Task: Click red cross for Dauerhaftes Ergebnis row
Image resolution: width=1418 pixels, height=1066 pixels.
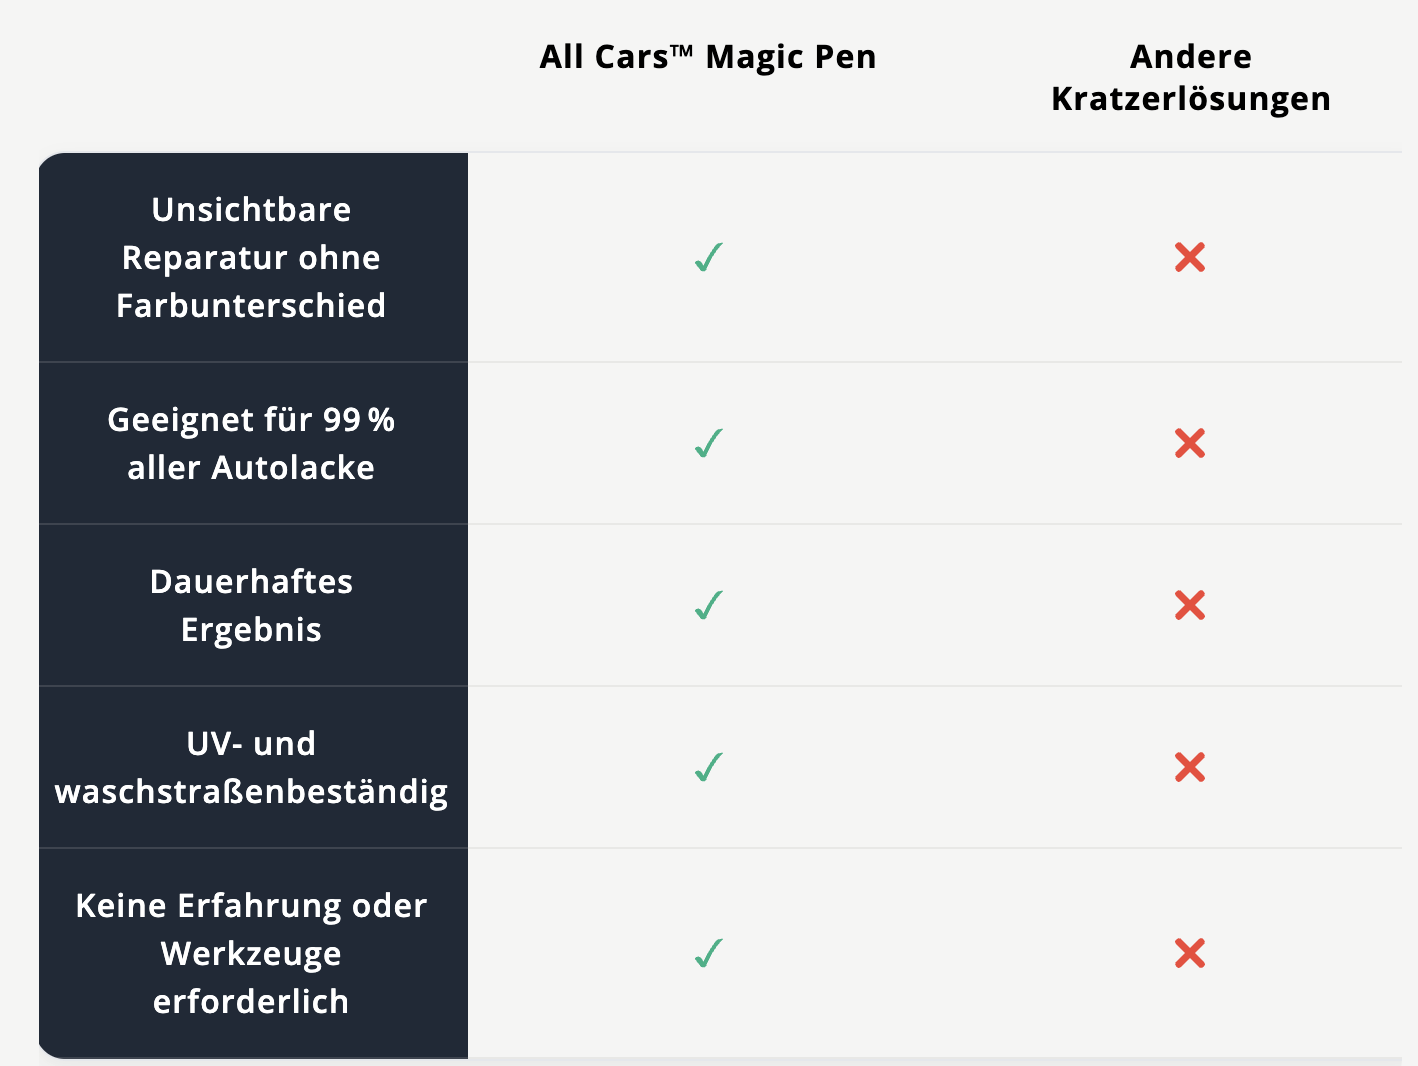Action: [1190, 605]
